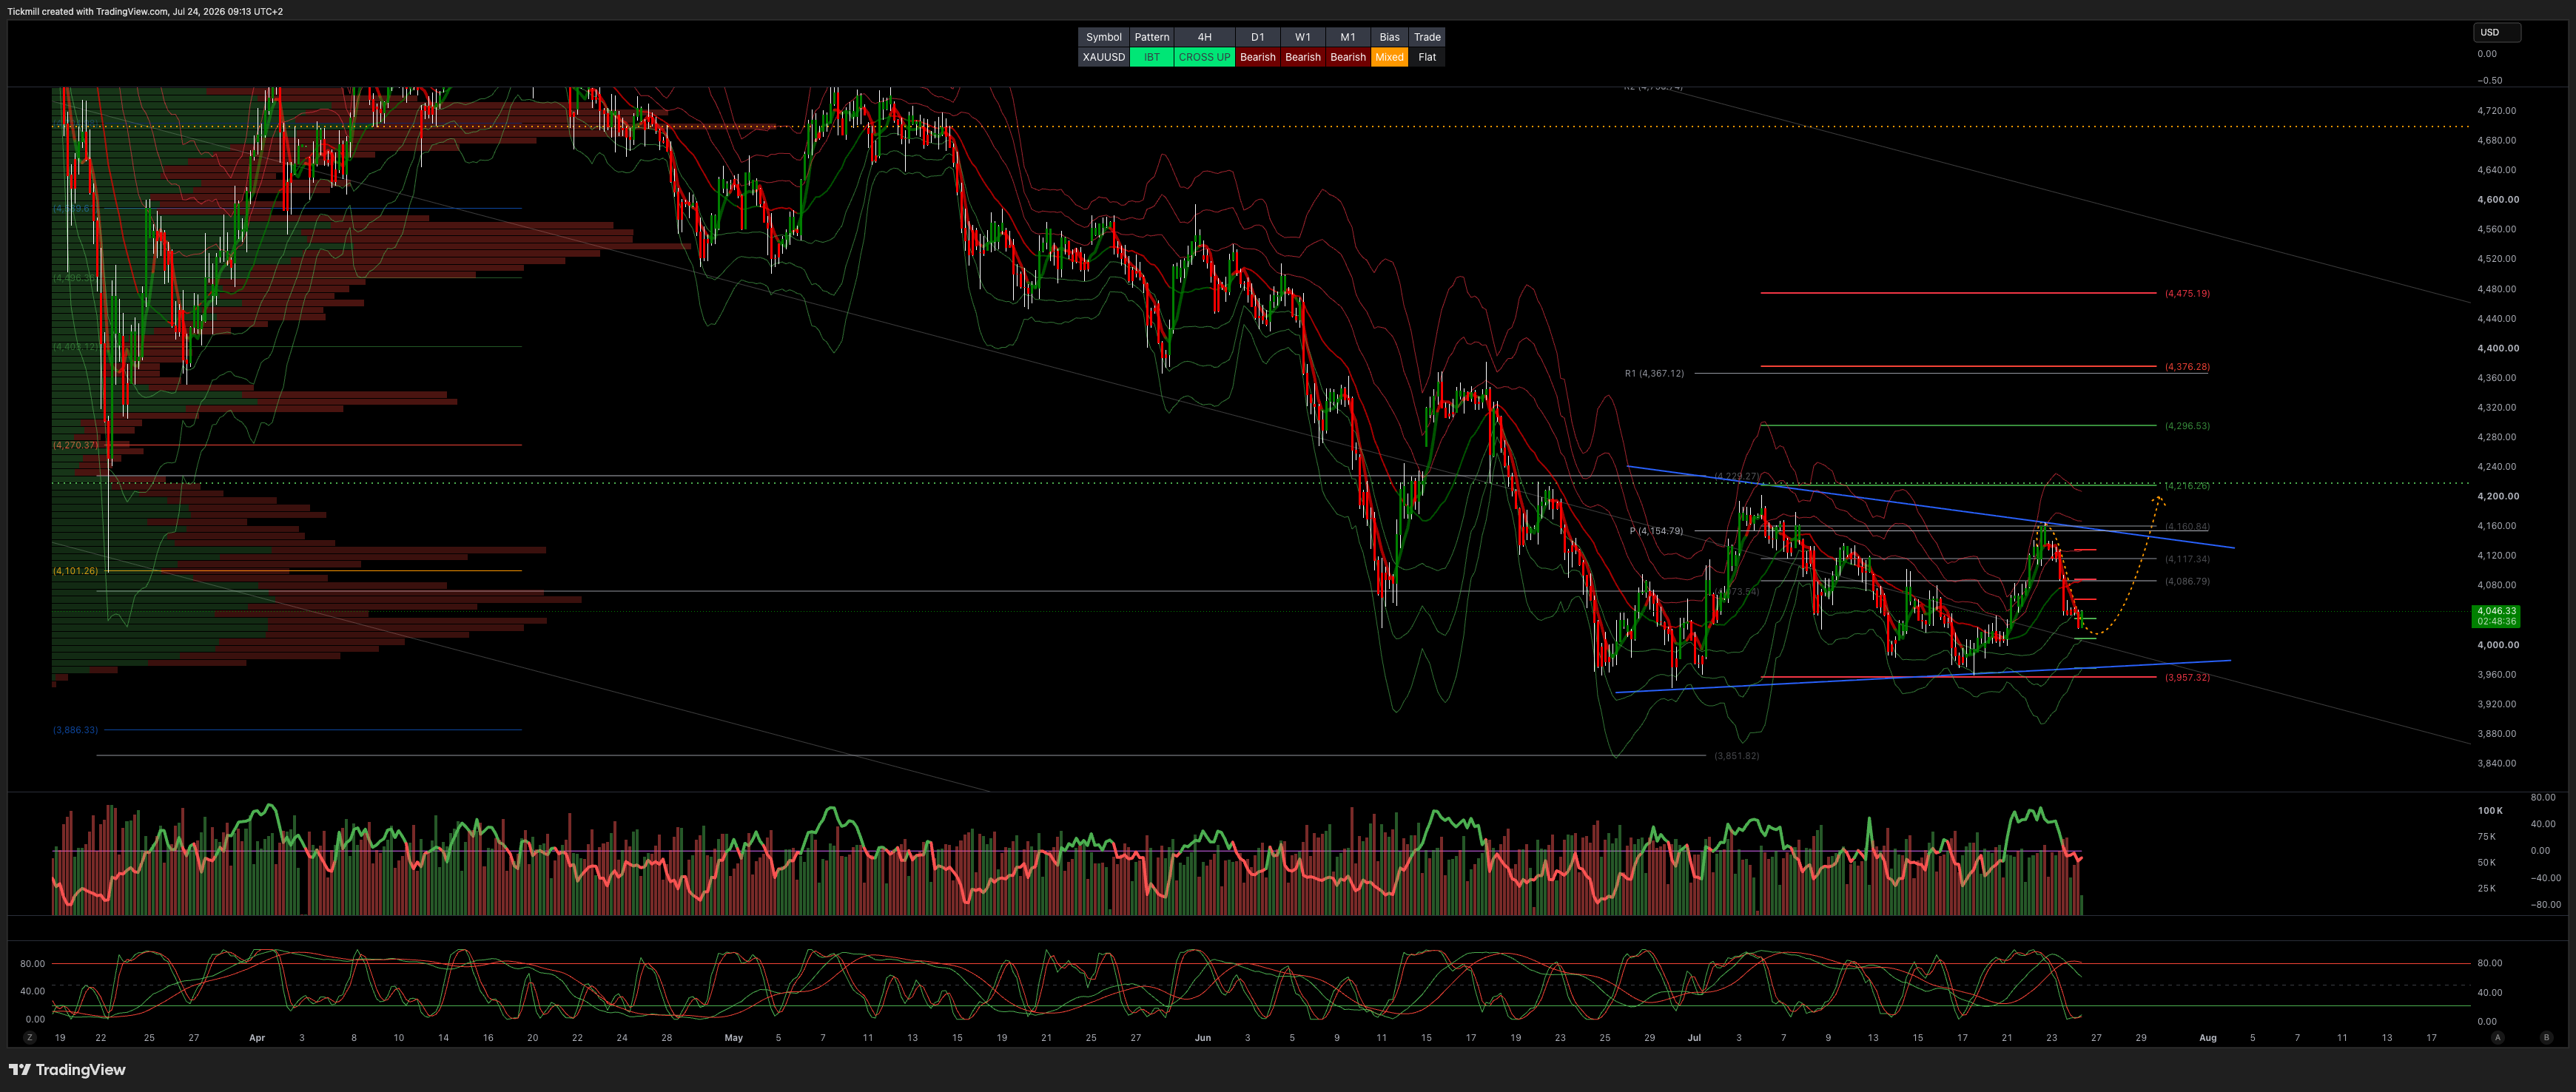Click the 100 K volume axis label
Screen dimensions: 2576x1092
pyautogui.click(x=2490, y=811)
